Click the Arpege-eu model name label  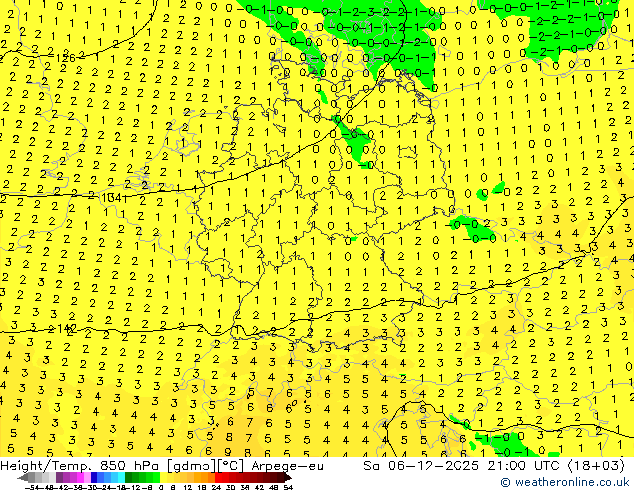click(x=287, y=466)
